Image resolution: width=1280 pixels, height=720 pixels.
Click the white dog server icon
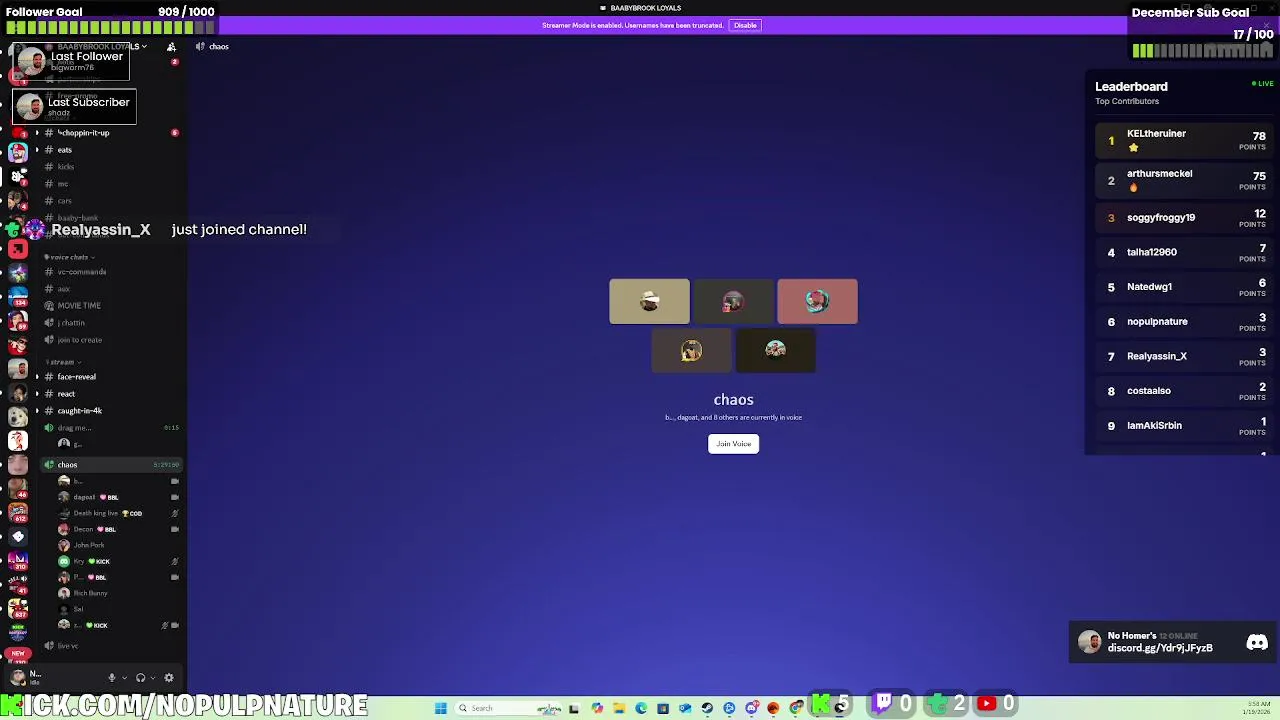[x=18, y=416]
